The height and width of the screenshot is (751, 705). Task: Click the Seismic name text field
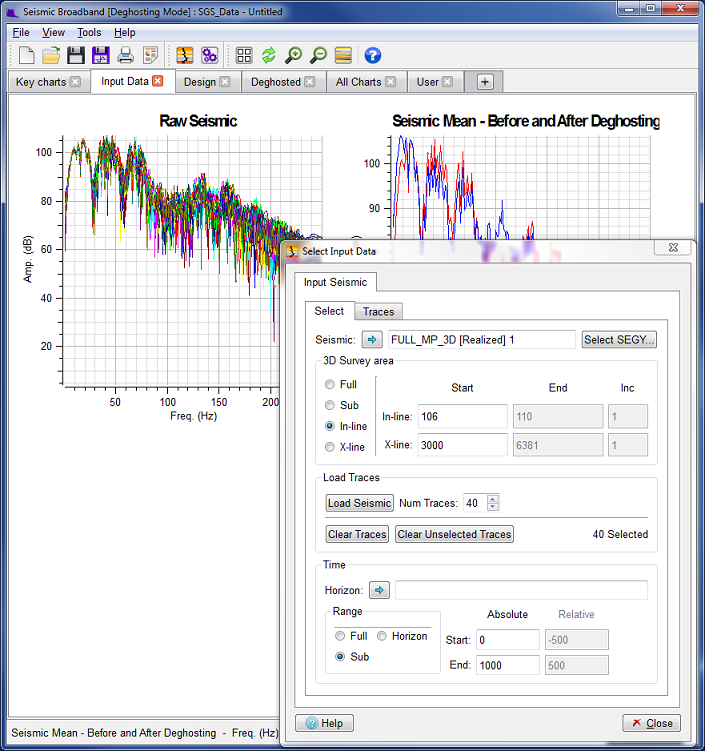coord(481,340)
